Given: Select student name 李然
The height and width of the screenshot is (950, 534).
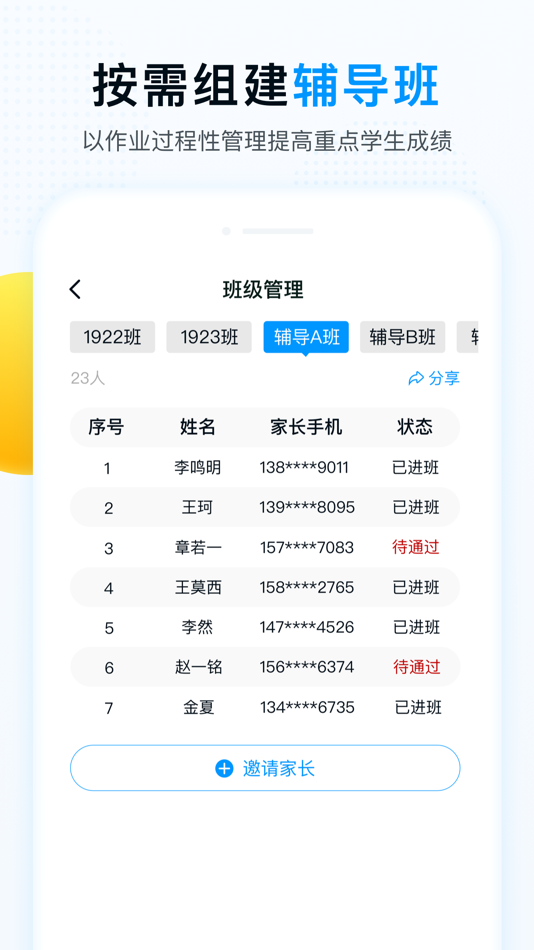Looking at the screenshot, I should [x=198, y=627].
